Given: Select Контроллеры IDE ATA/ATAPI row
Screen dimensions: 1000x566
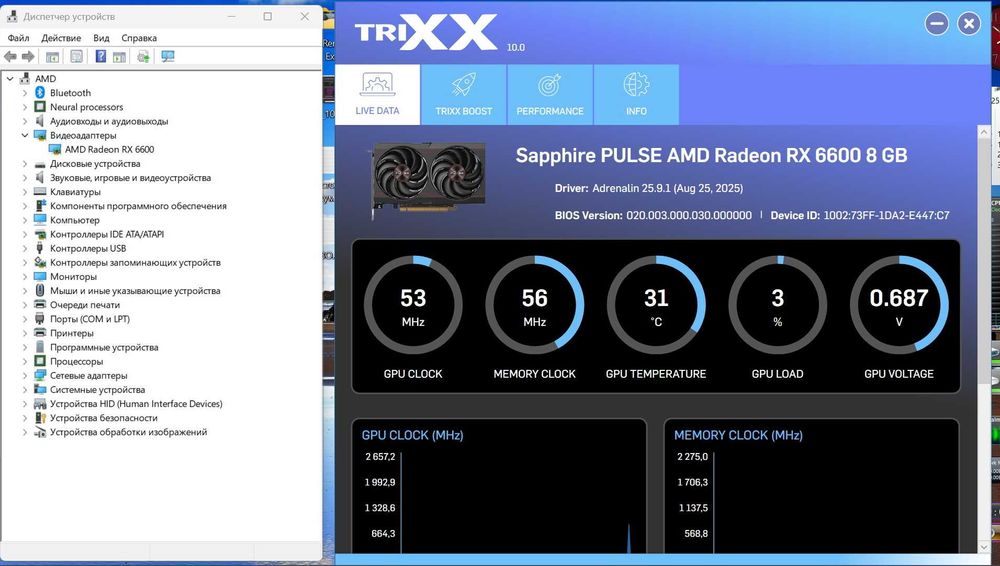Looking at the screenshot, I should point(107,234).
